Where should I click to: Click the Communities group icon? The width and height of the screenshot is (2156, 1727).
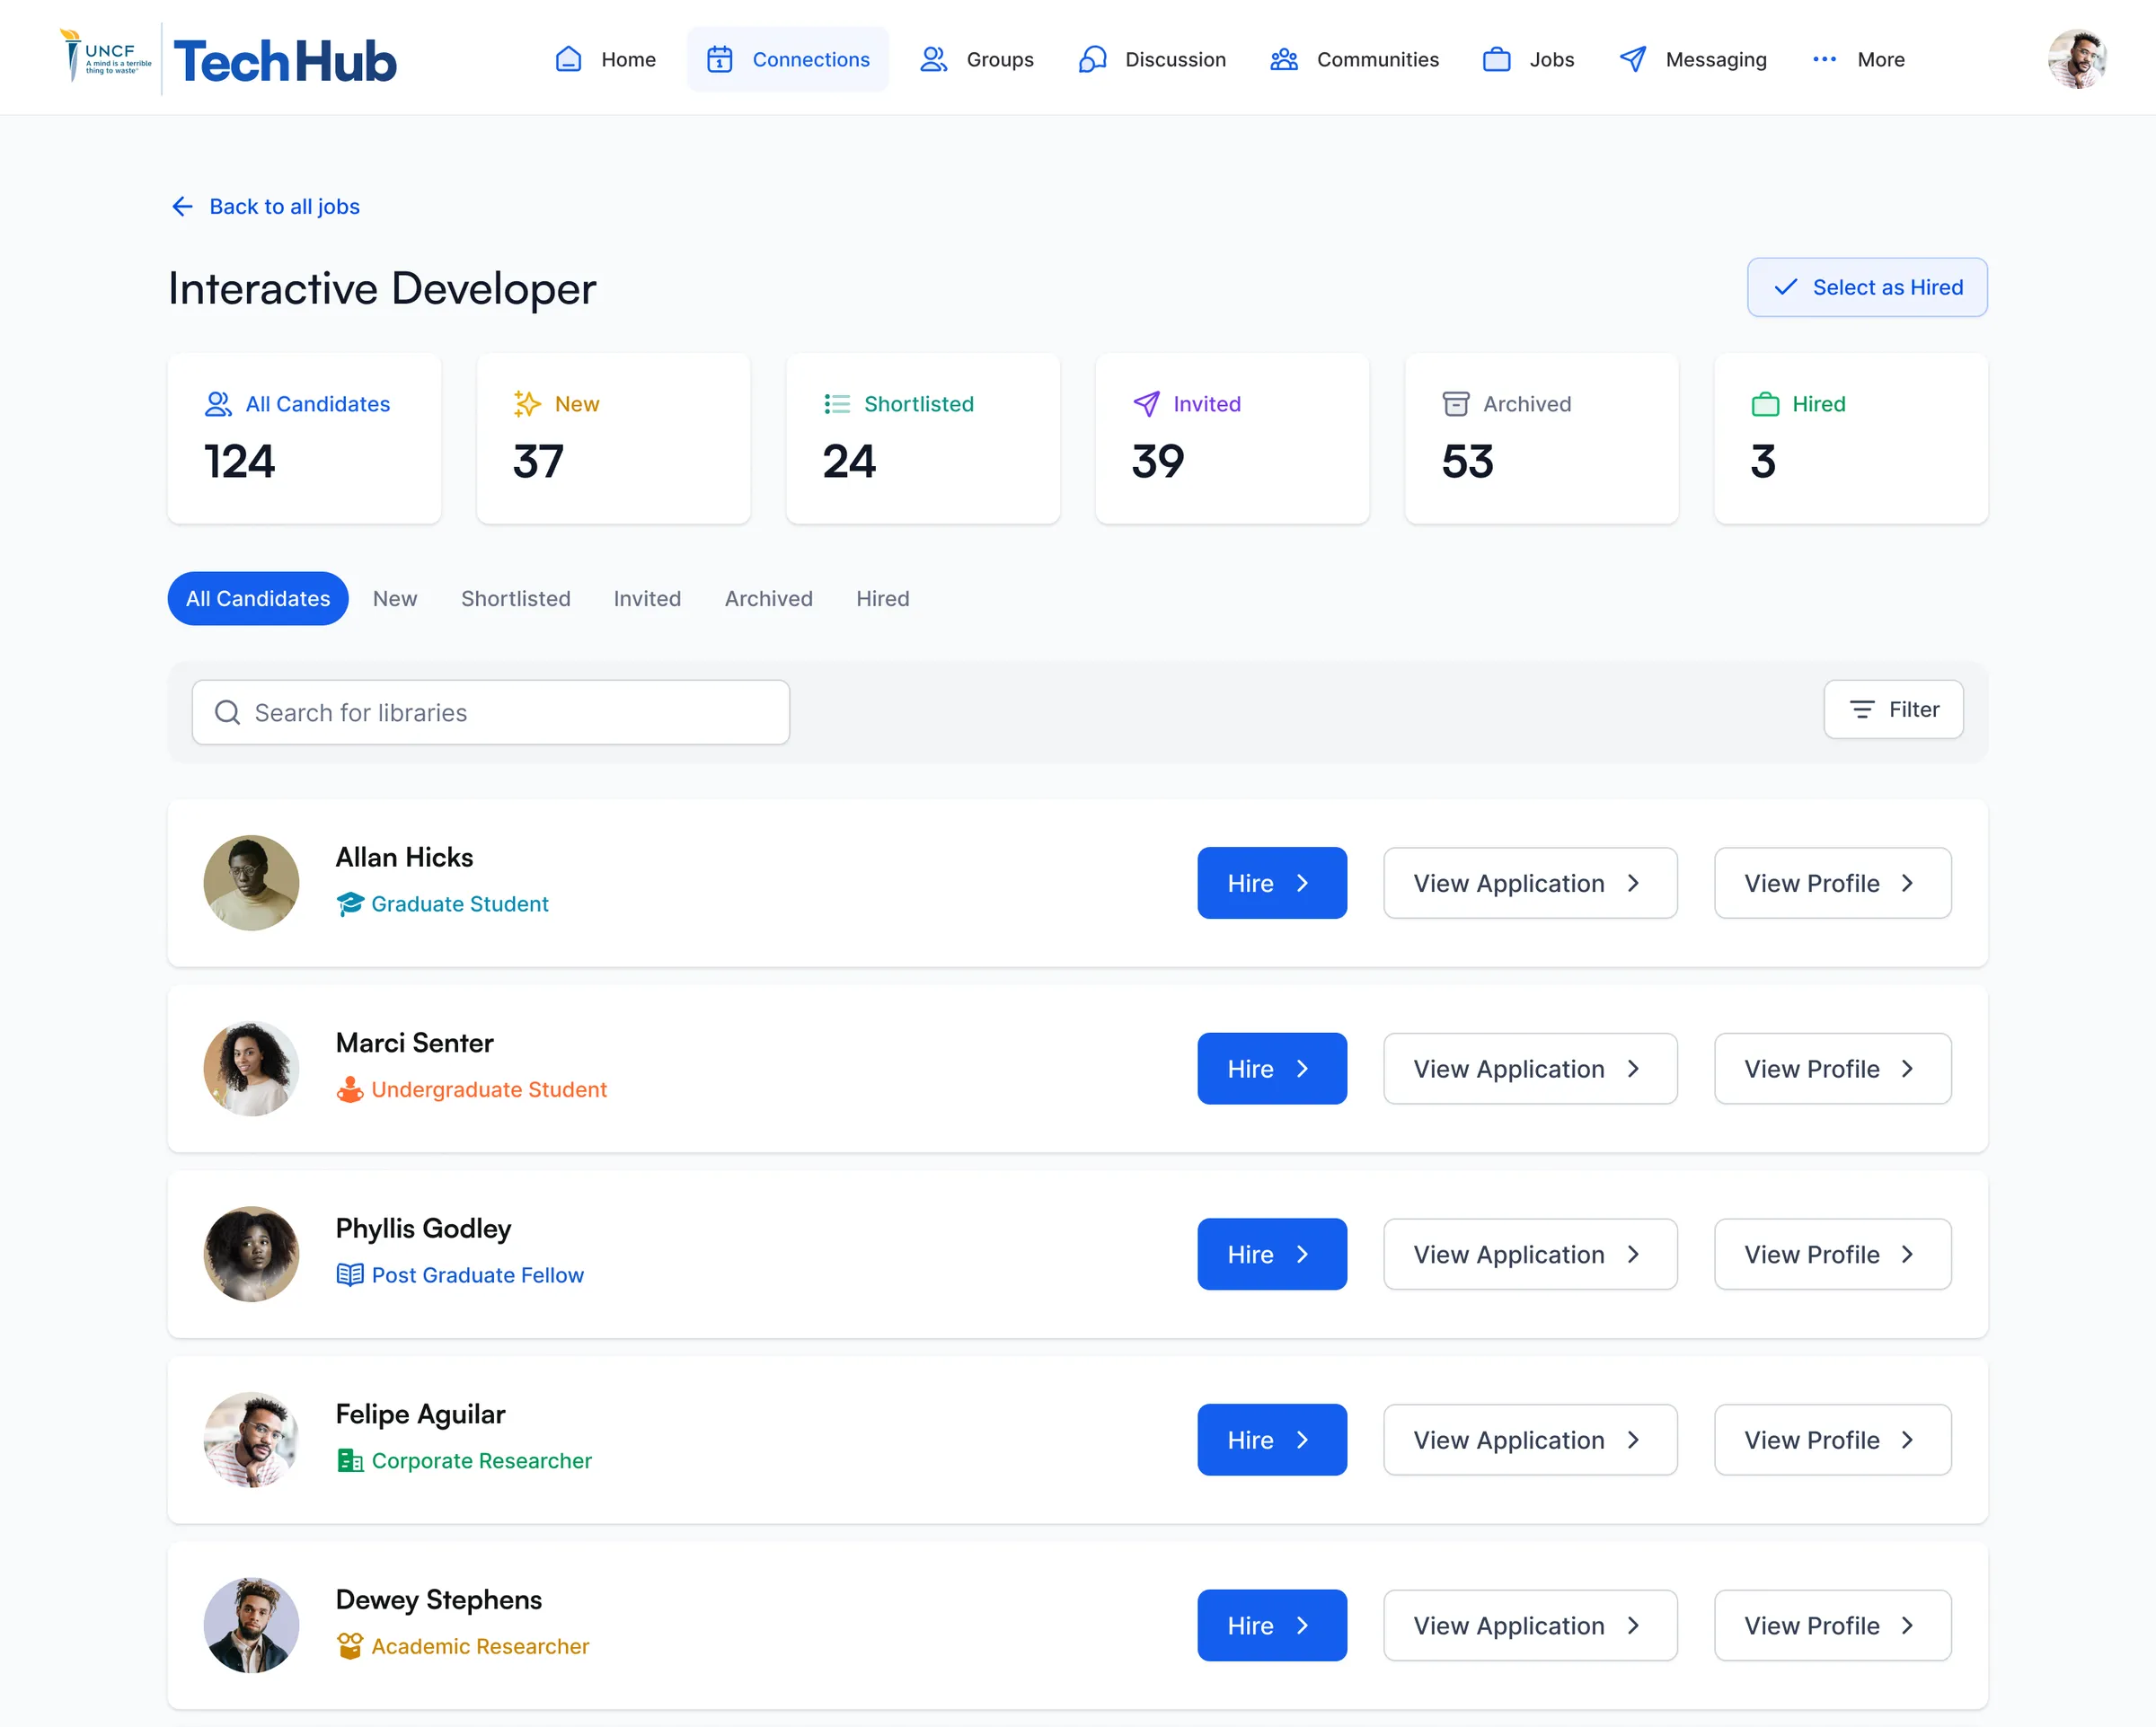tap(1284, 59)
